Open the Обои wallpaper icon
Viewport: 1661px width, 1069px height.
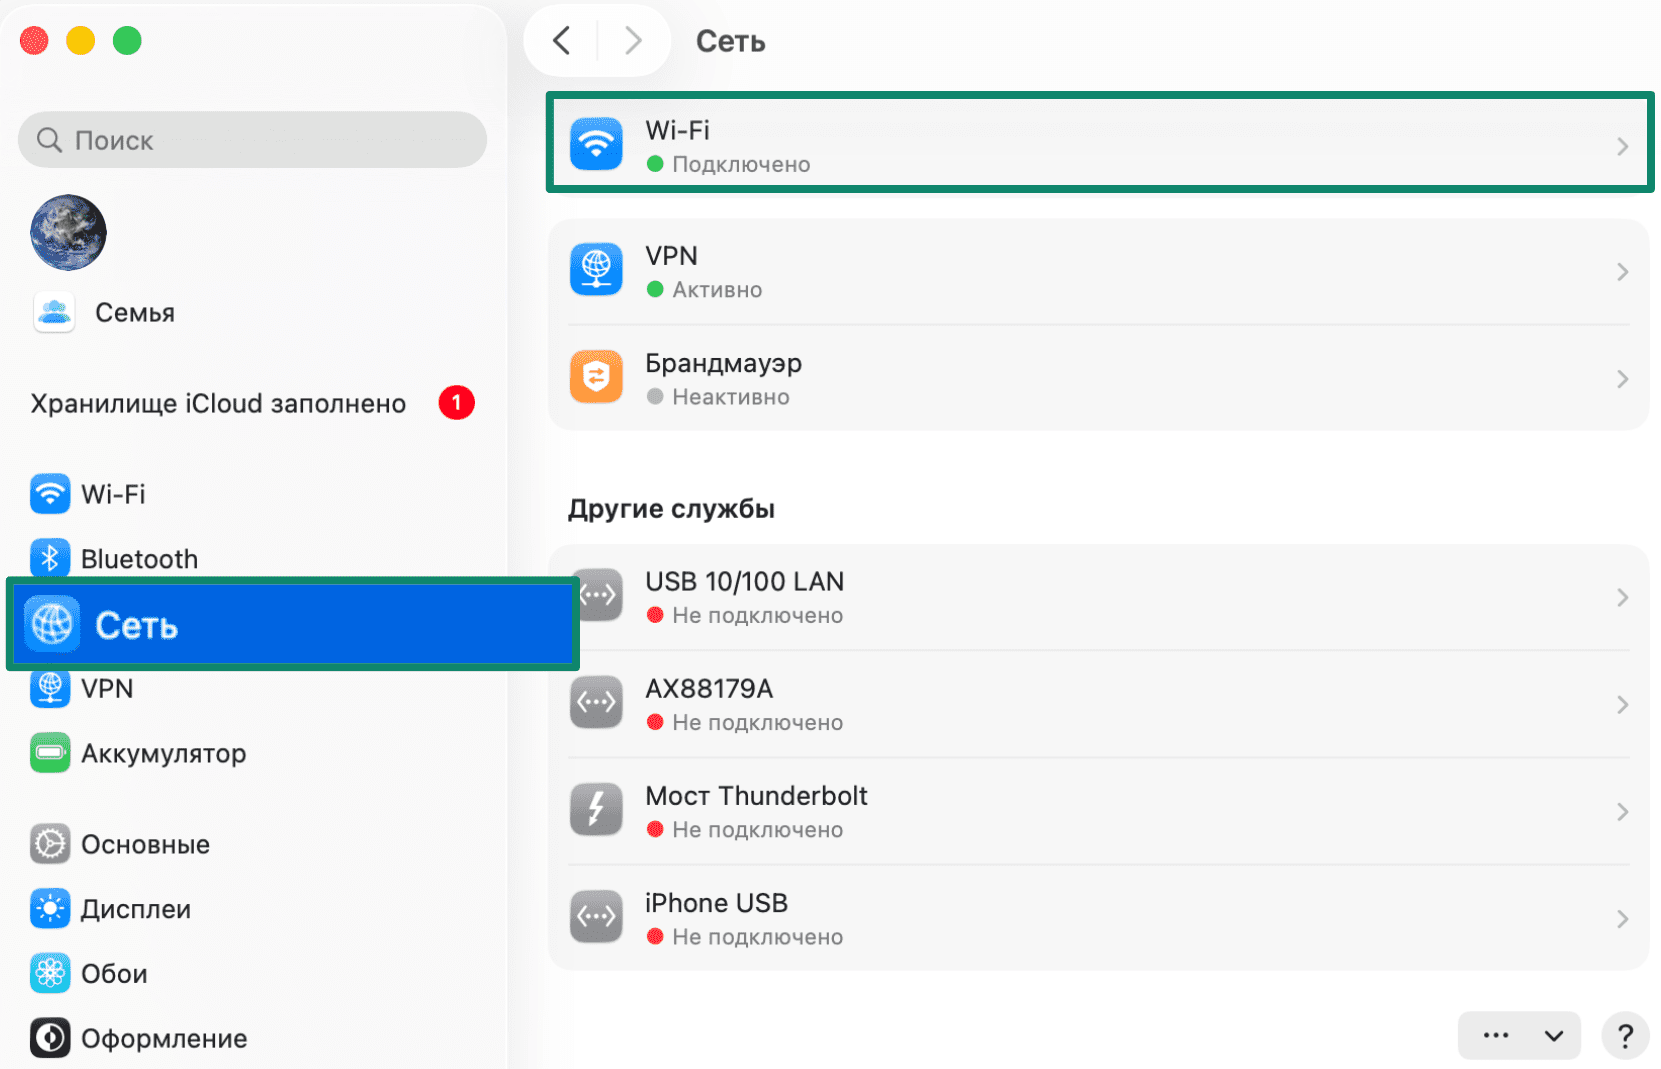[x=49, y=972]
